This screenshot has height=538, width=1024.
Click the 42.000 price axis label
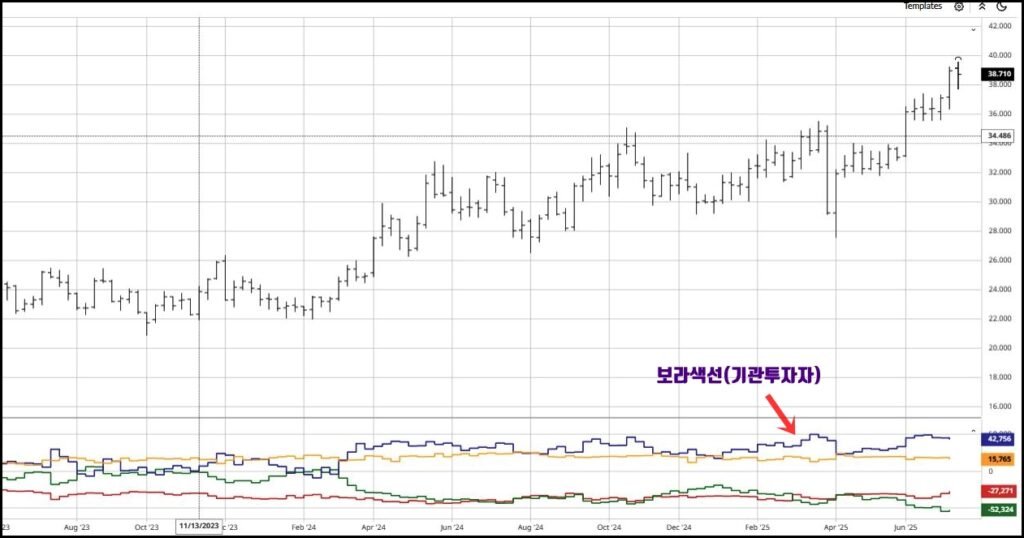1000,26
